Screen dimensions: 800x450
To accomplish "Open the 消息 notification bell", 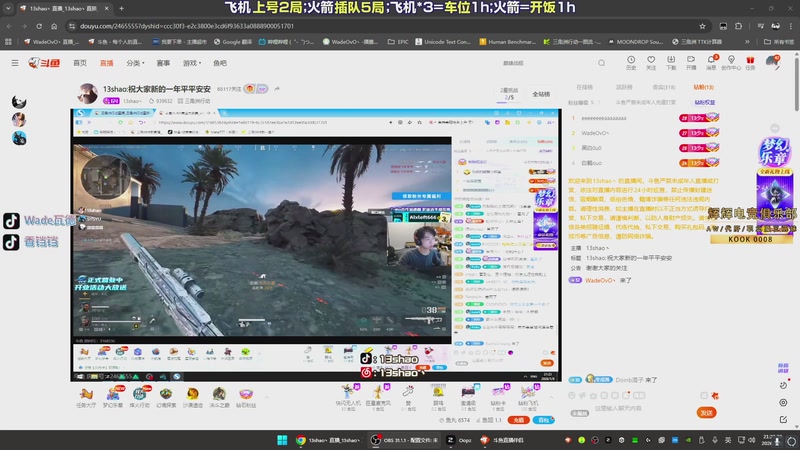I will (711, 63).
